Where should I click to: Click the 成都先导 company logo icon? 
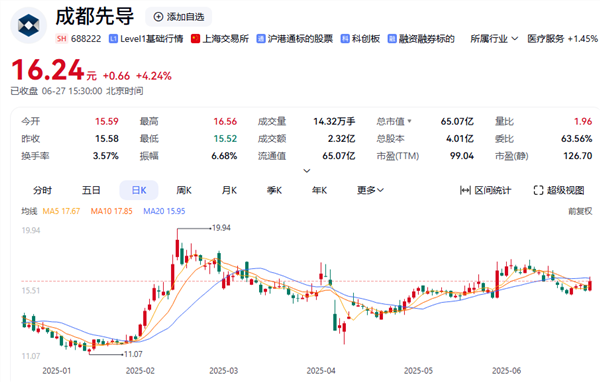pos(29,25)
